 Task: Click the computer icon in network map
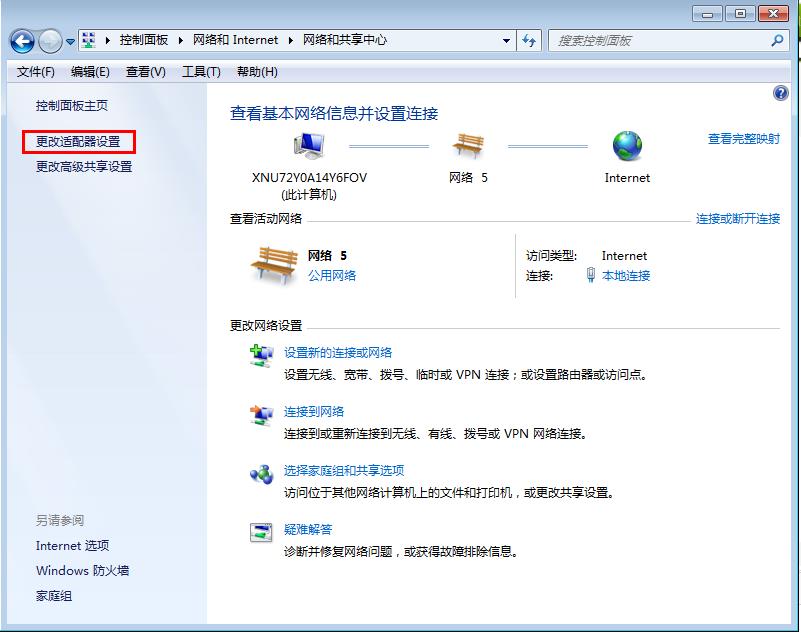[309, 145]
